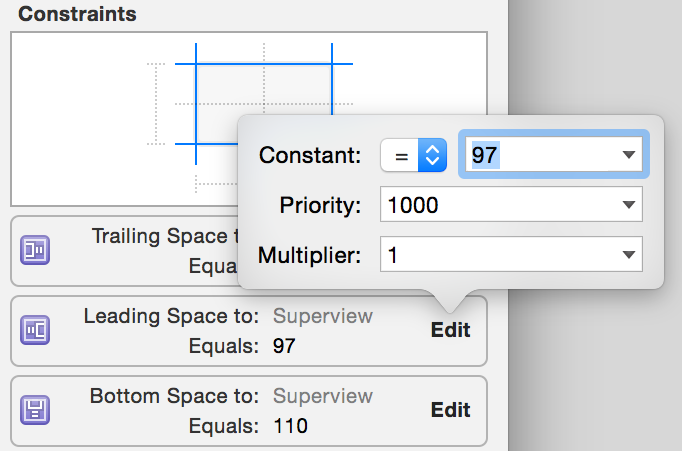Screen dimensions: 682x451
Task: Click the Trailing Space to label
Action: point(160,236)
